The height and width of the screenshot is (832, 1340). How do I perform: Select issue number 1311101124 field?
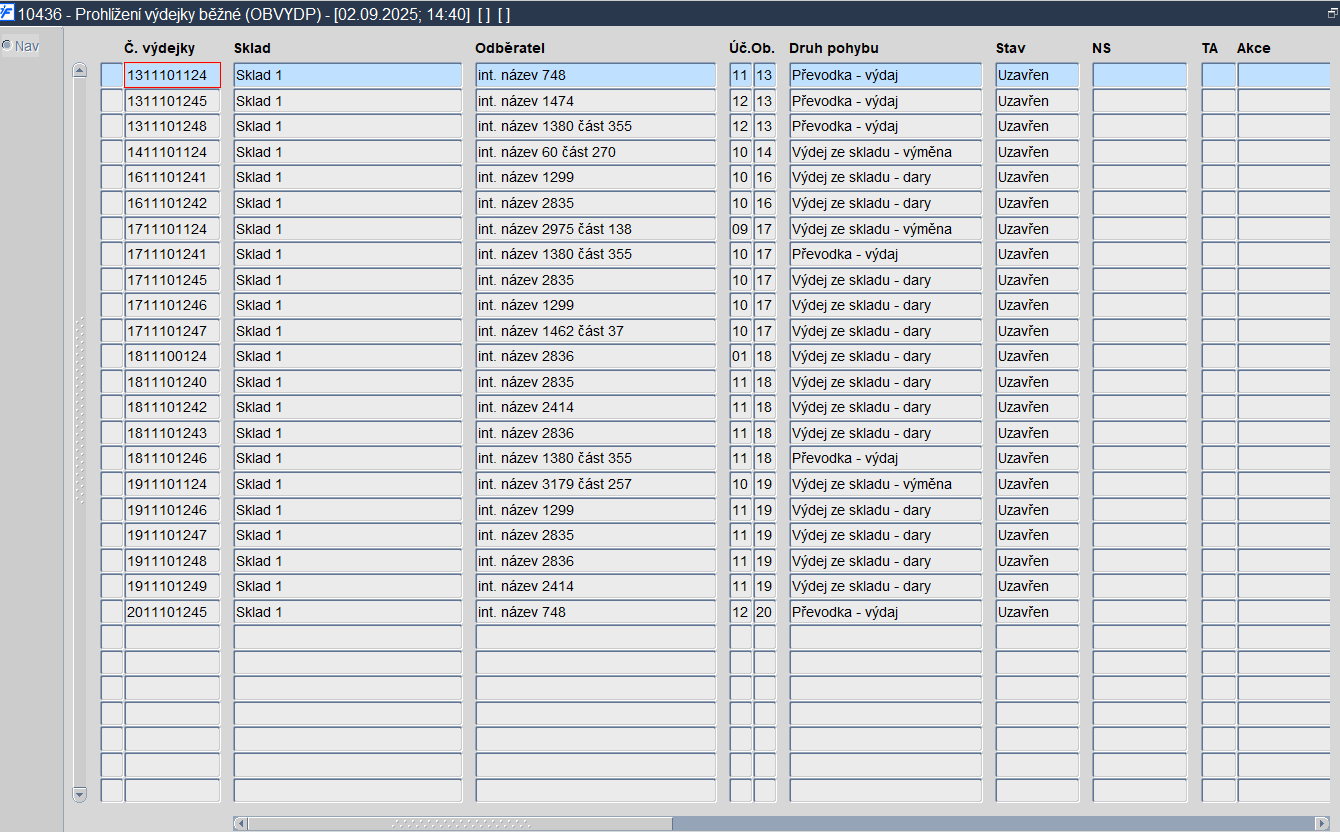(x=172, y=75)
